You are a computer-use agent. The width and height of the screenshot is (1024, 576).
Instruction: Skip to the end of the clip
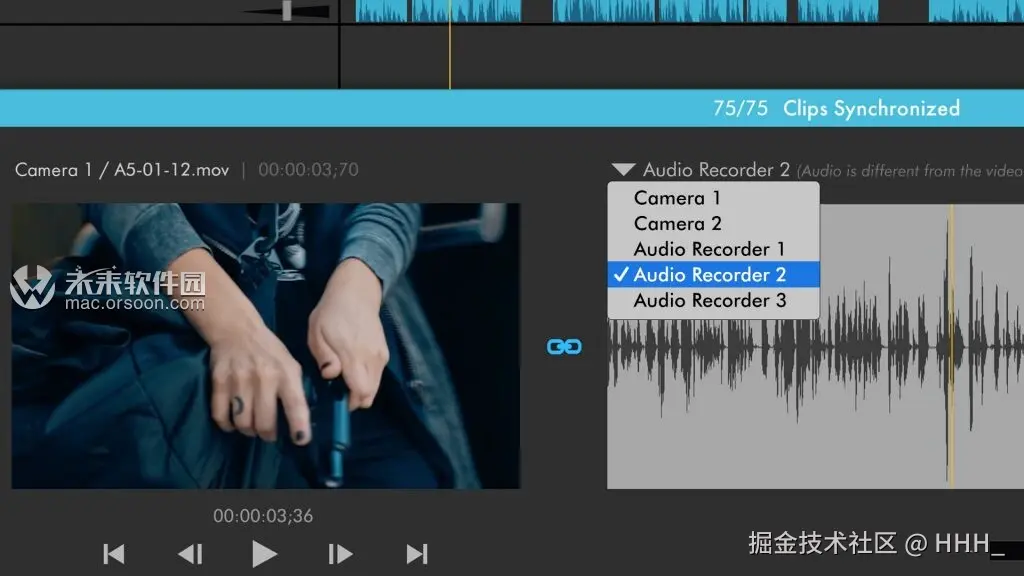[x=417, y=554]
